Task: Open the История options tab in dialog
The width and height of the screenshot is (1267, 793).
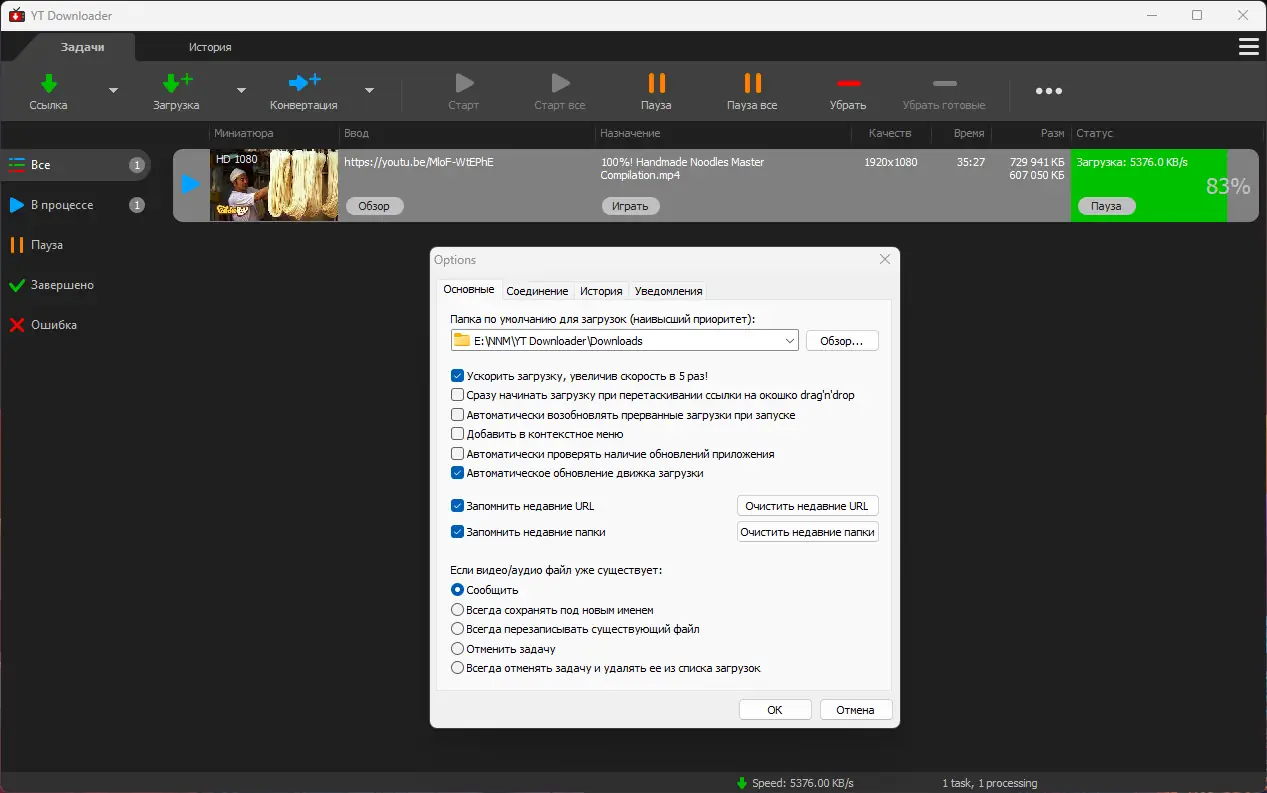Action: click(602, 291)
